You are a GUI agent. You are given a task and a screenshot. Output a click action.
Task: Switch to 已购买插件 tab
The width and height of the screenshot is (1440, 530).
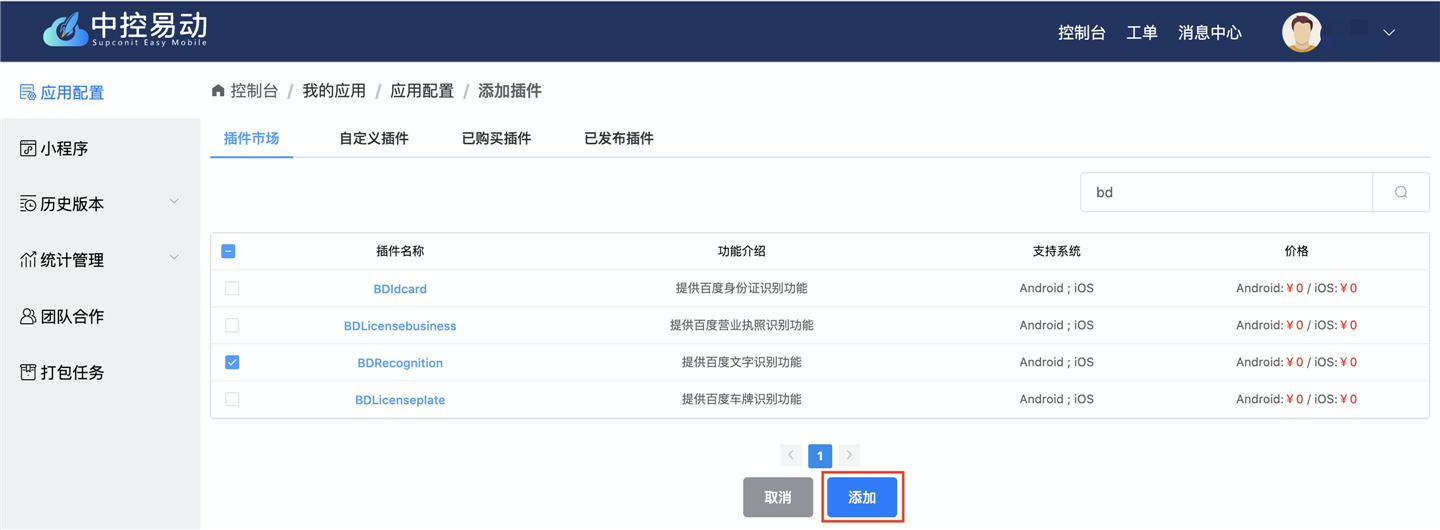496,138
